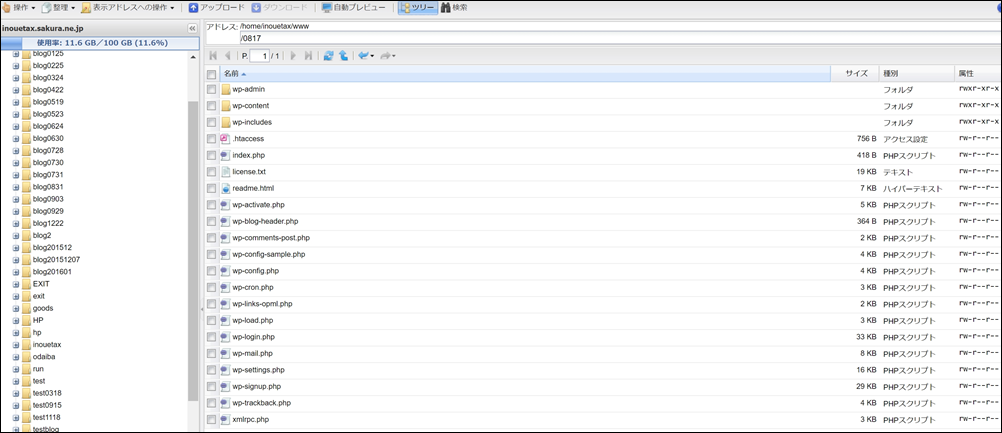Sort by the 名前 column header

(525, 73)
